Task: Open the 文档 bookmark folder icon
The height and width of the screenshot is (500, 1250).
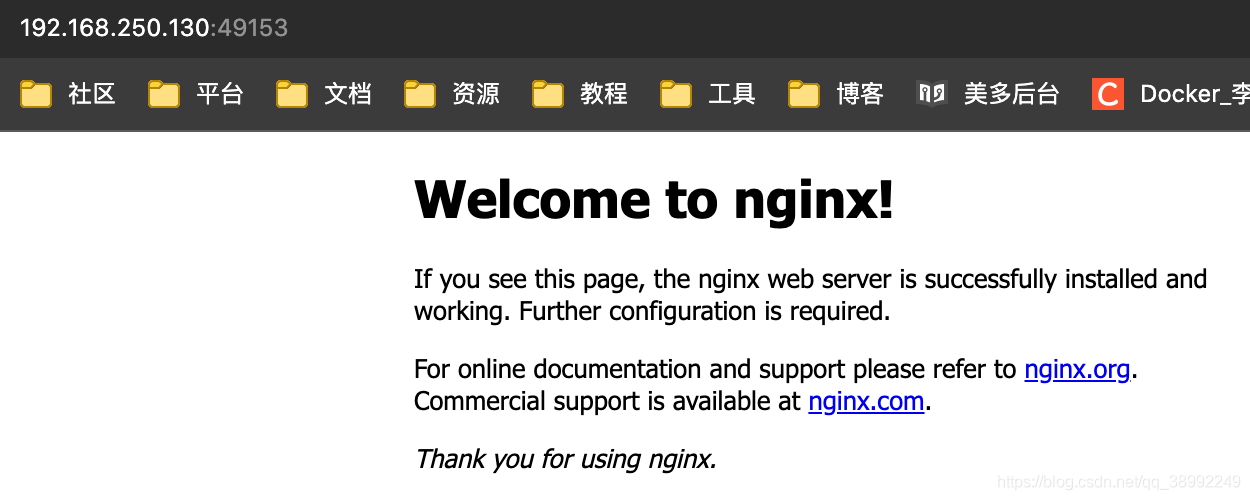Action: [x=292, y=94]
